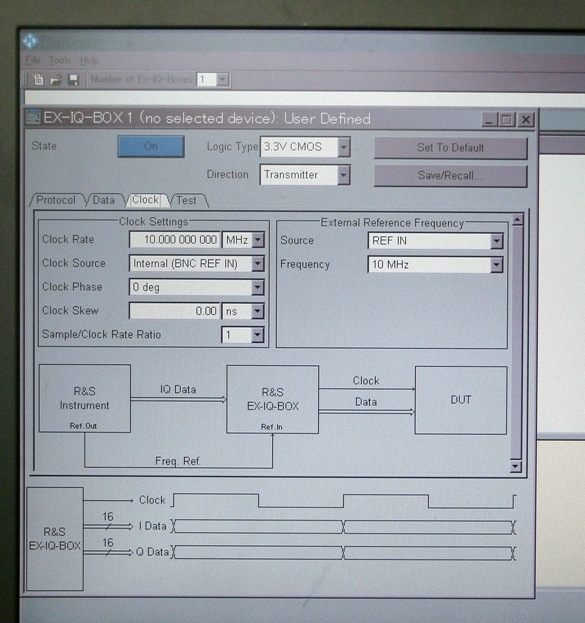The width and height of the screenshot is (585, 623).
Task: Click the New file toolbar icon
Action: coord(38,79)
